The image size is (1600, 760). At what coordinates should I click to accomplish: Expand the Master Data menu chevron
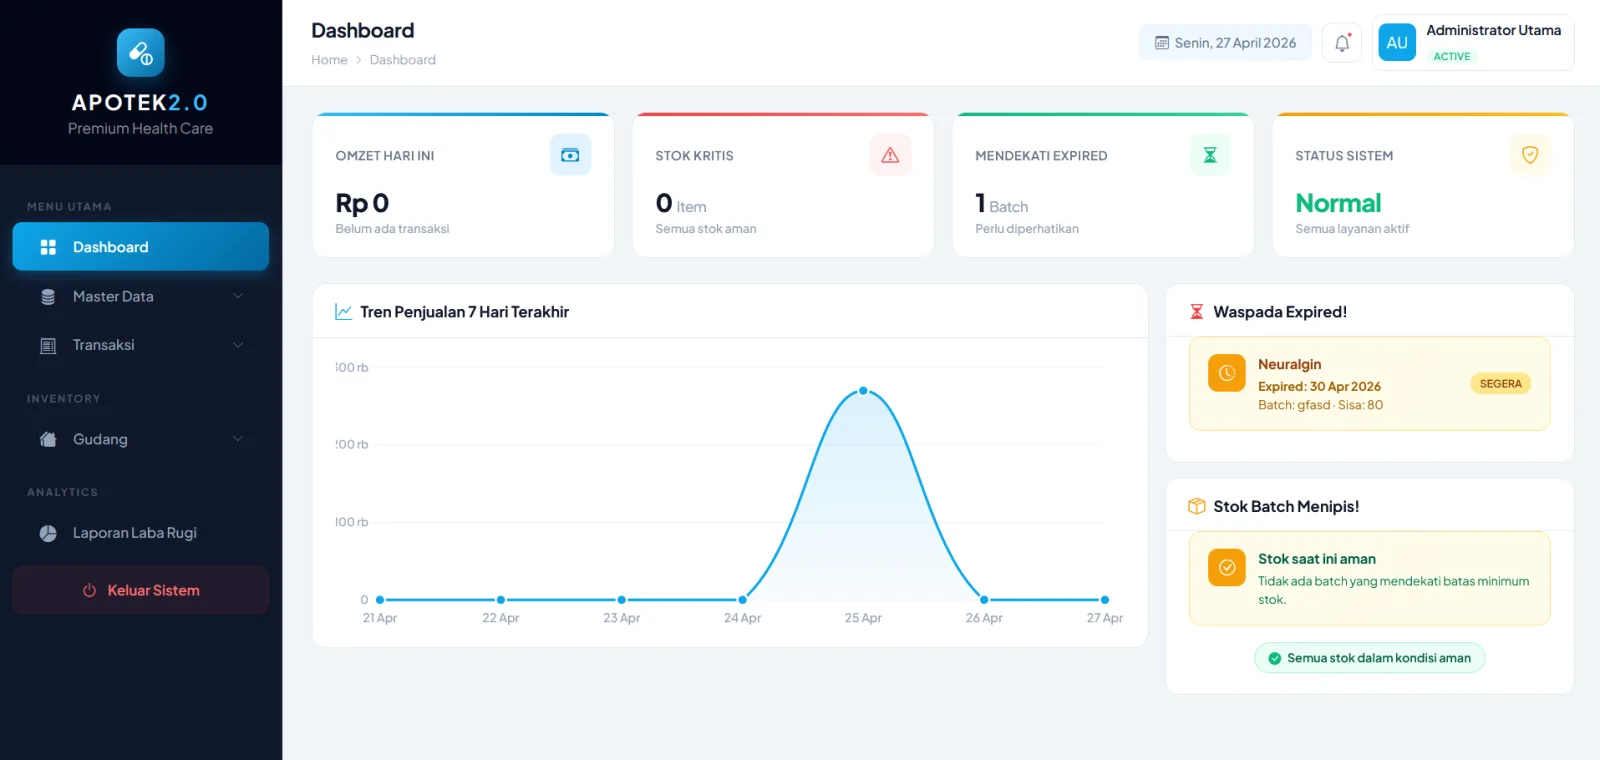pos(238,296)
